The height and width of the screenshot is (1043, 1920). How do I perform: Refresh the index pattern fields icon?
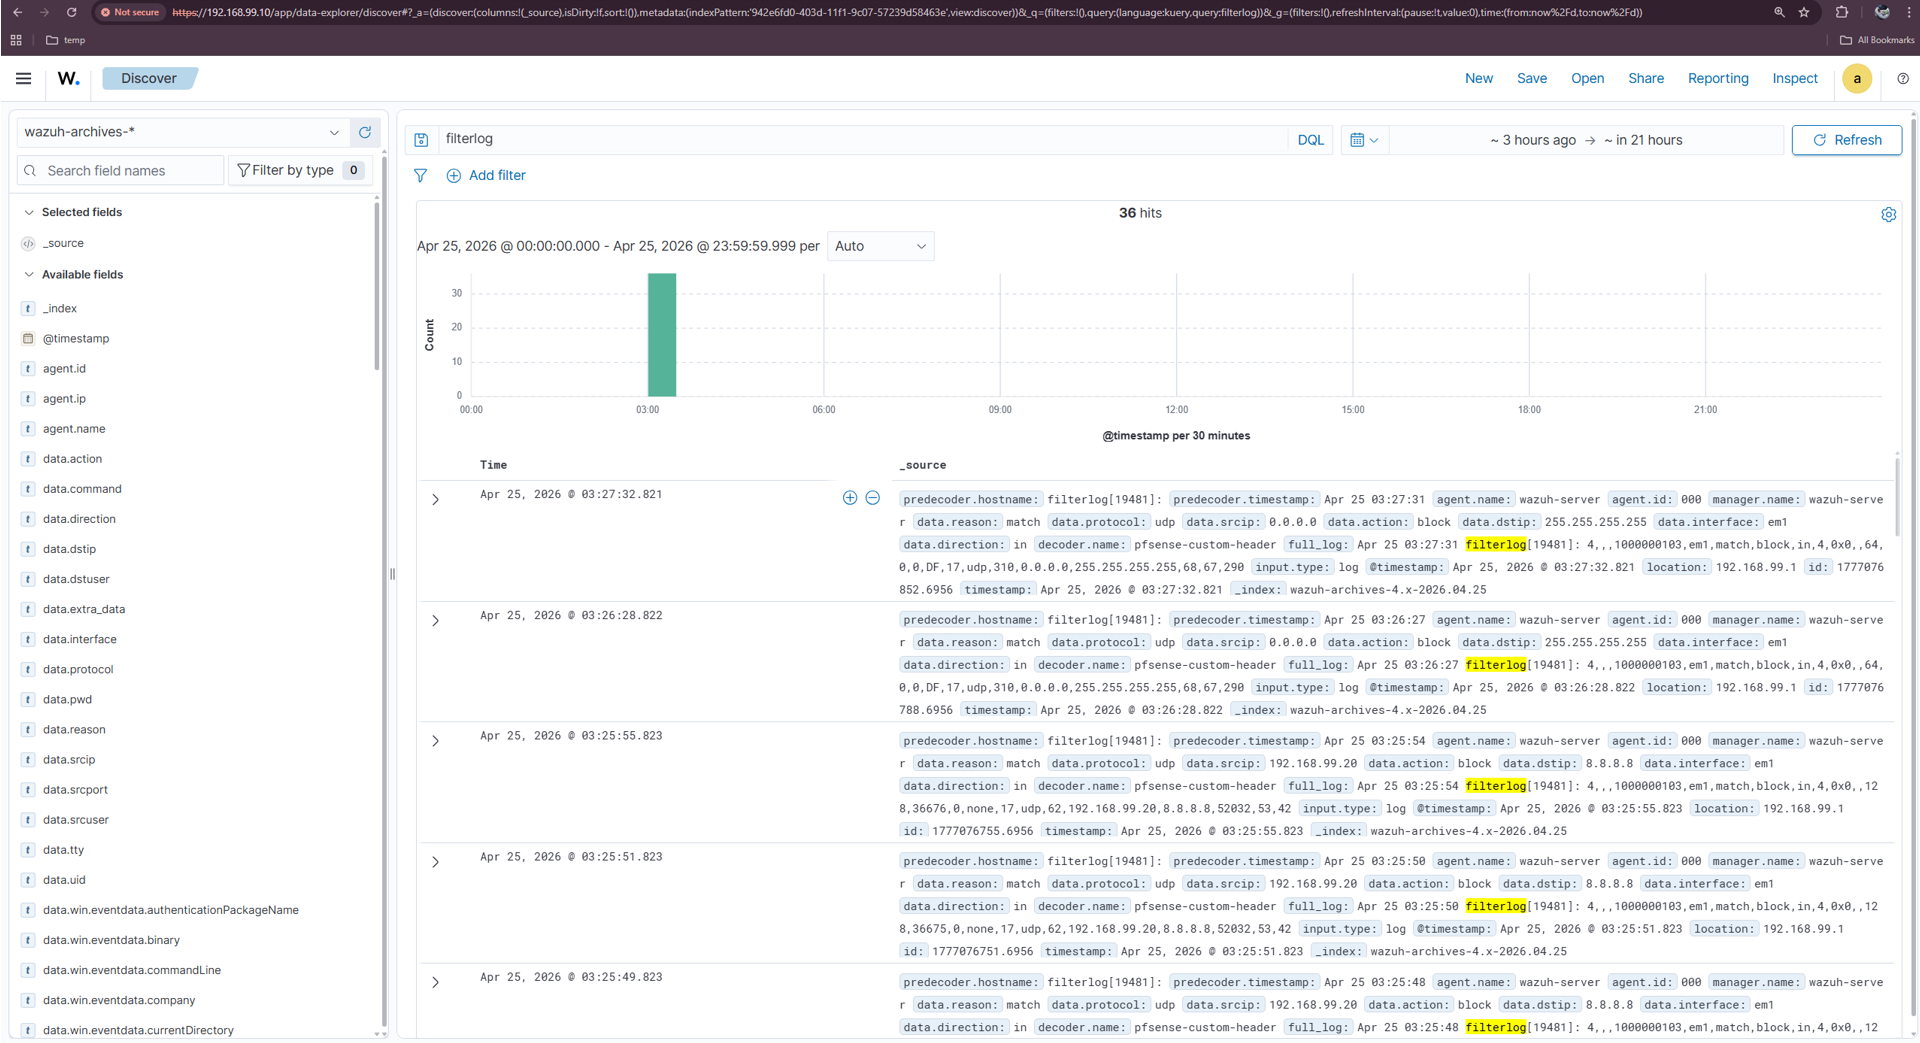[365, 132]
